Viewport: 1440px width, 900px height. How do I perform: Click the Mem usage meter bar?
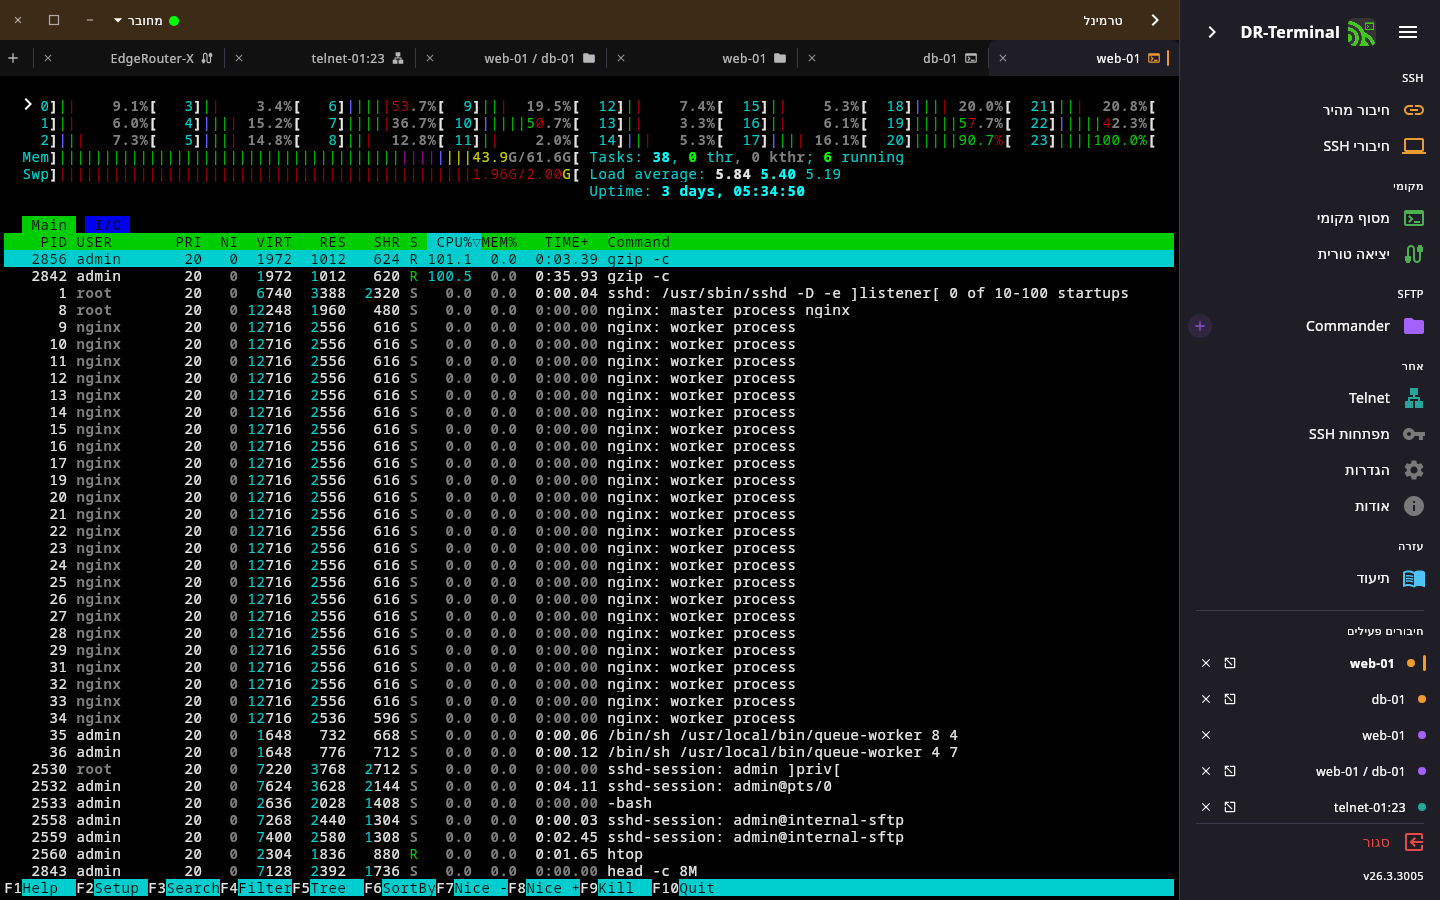[x=301, y=157]
